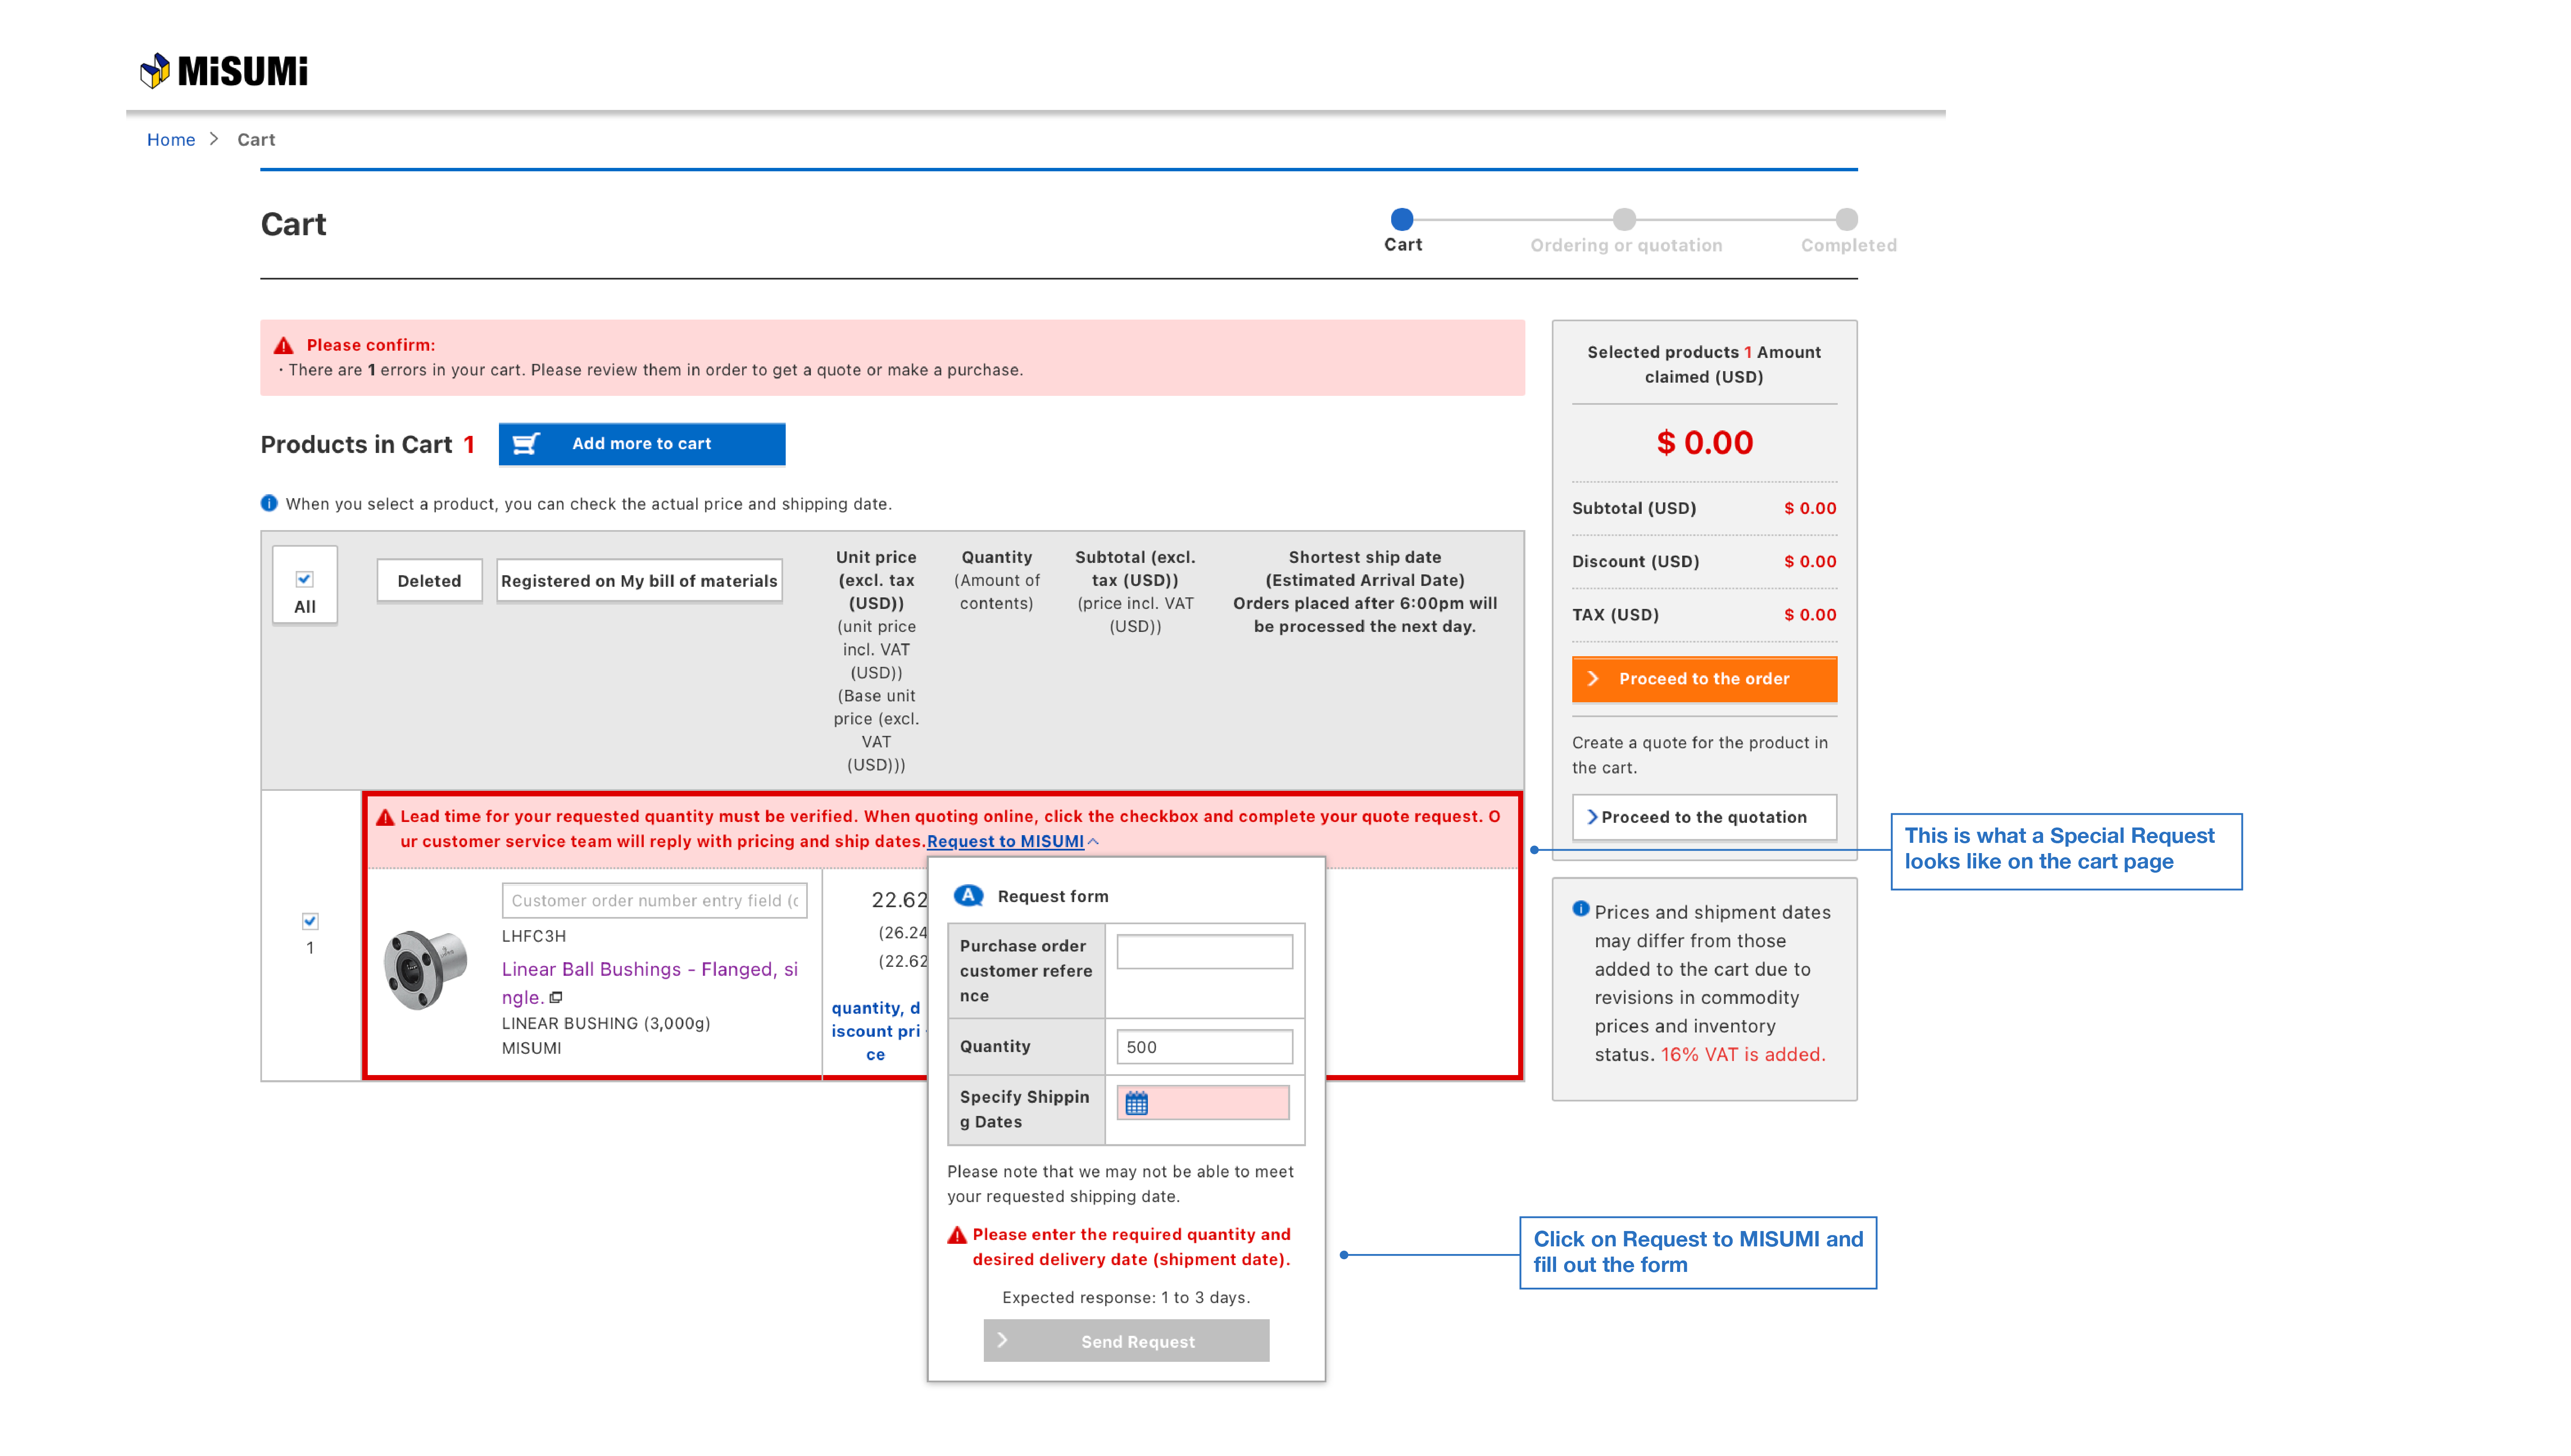Click the Completed step dot
The image size is (2571, 1456).
[x=1847, y=219]
